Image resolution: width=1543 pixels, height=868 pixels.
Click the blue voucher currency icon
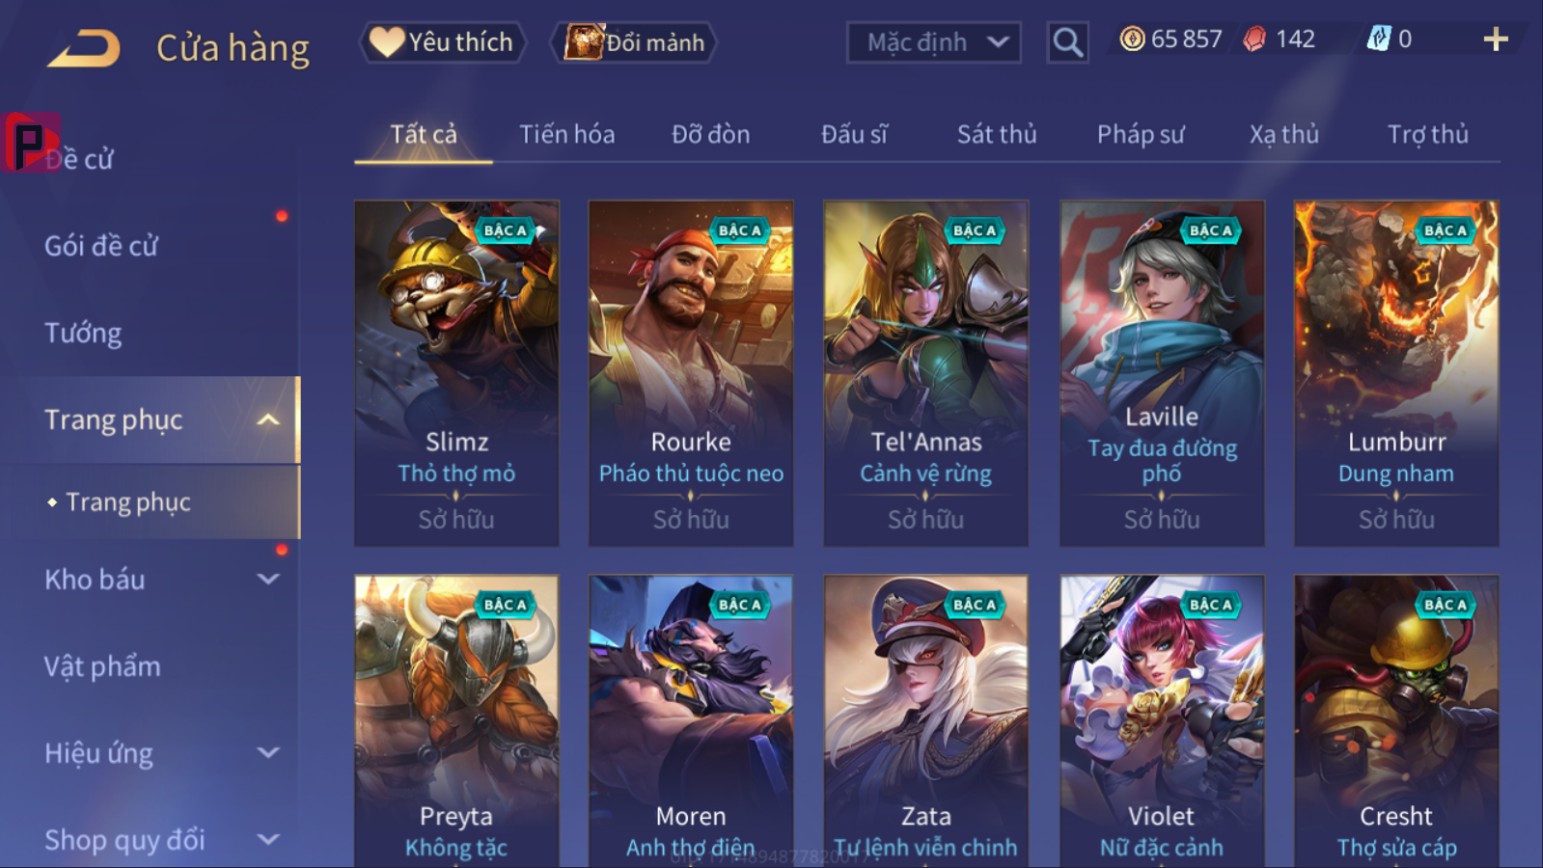click(1379, 39)
